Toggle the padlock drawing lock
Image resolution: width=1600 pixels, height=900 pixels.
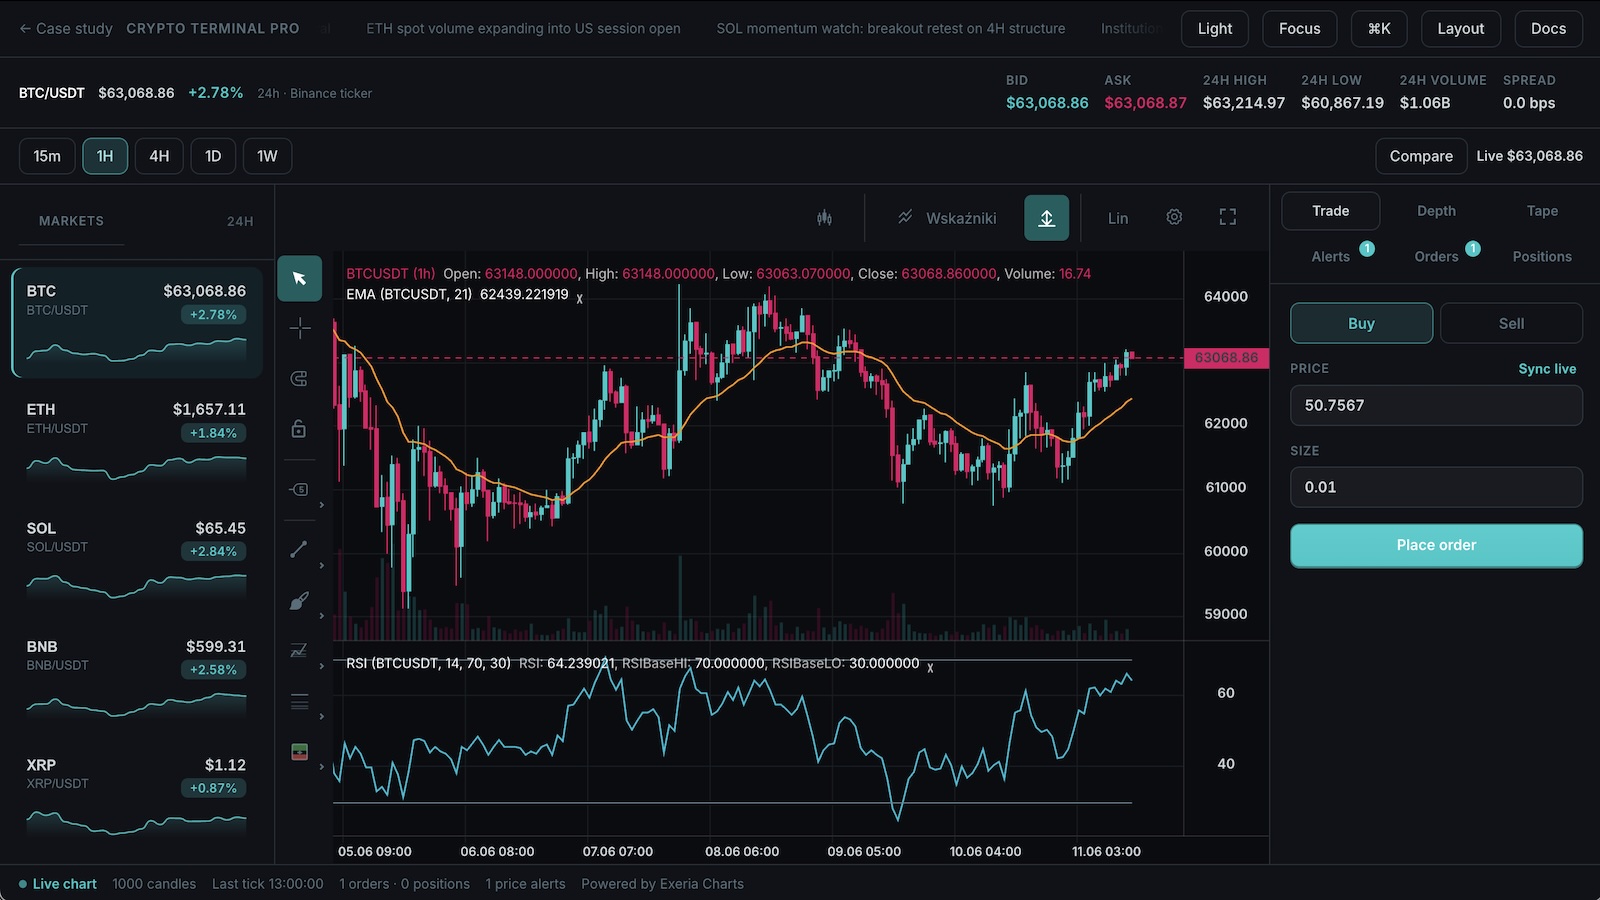pyautogui.click(x=299, y=428)
